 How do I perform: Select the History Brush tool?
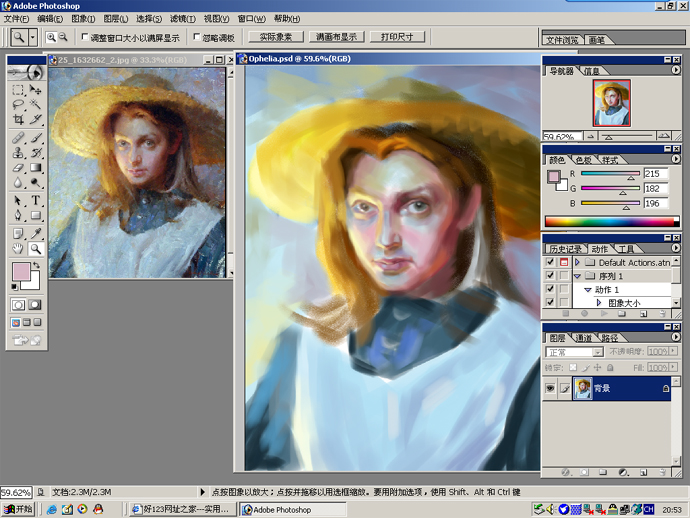coord(35,153)
